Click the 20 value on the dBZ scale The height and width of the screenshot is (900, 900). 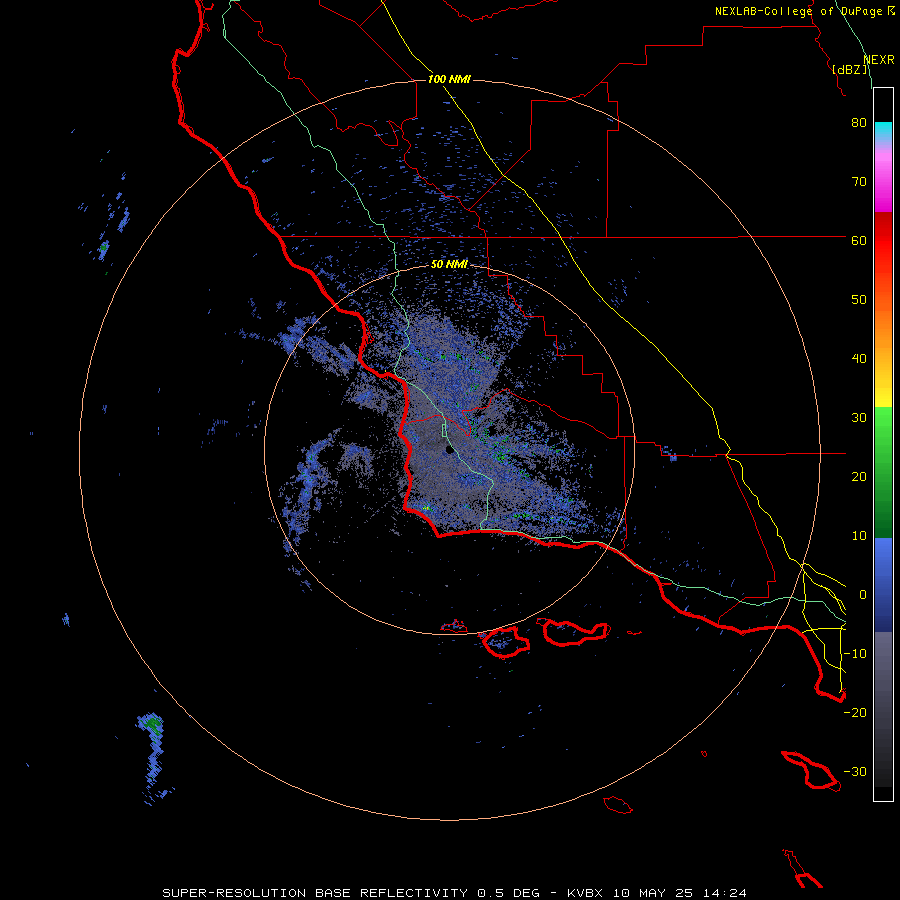[x=859, y=477]
